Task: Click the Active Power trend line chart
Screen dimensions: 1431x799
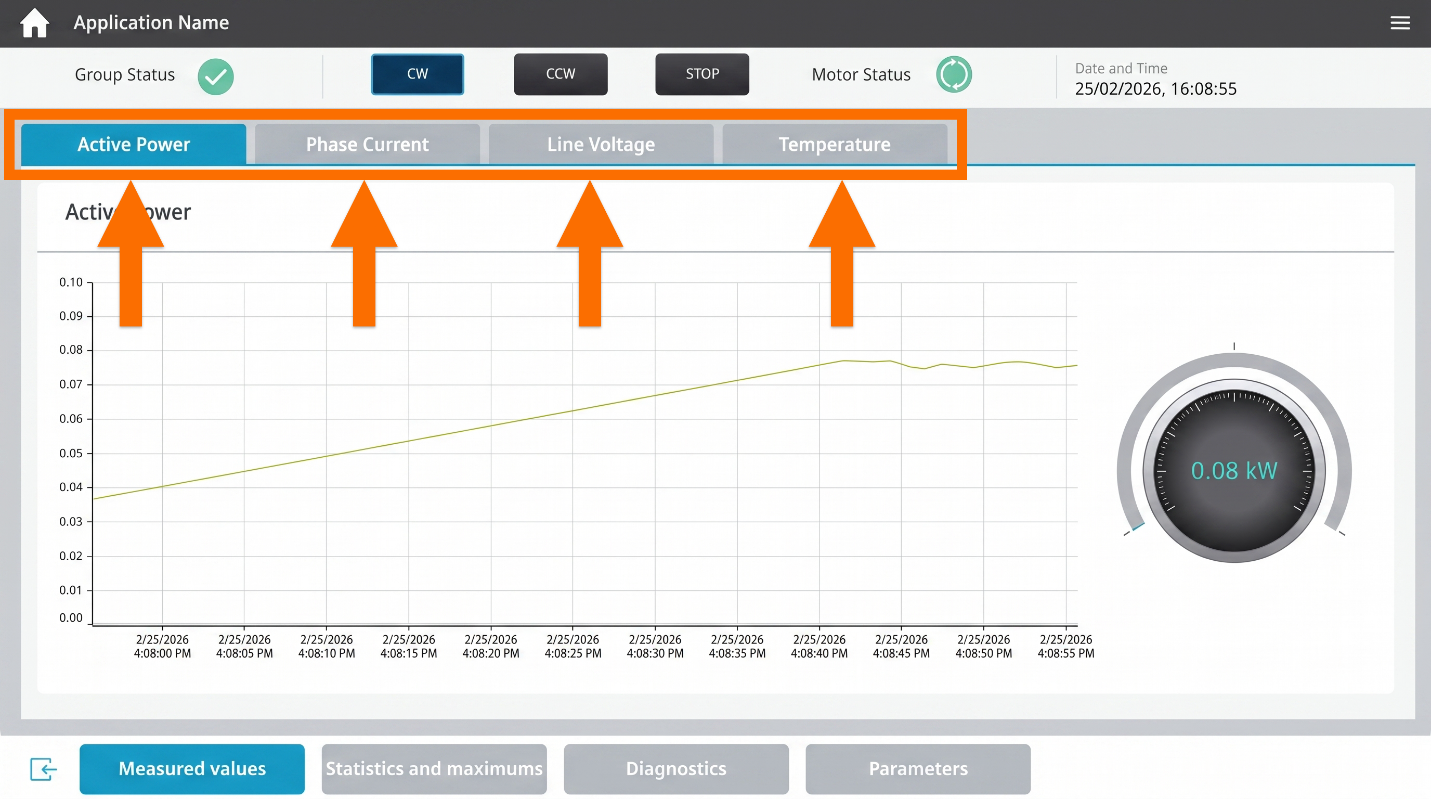Action: (584, 455)
